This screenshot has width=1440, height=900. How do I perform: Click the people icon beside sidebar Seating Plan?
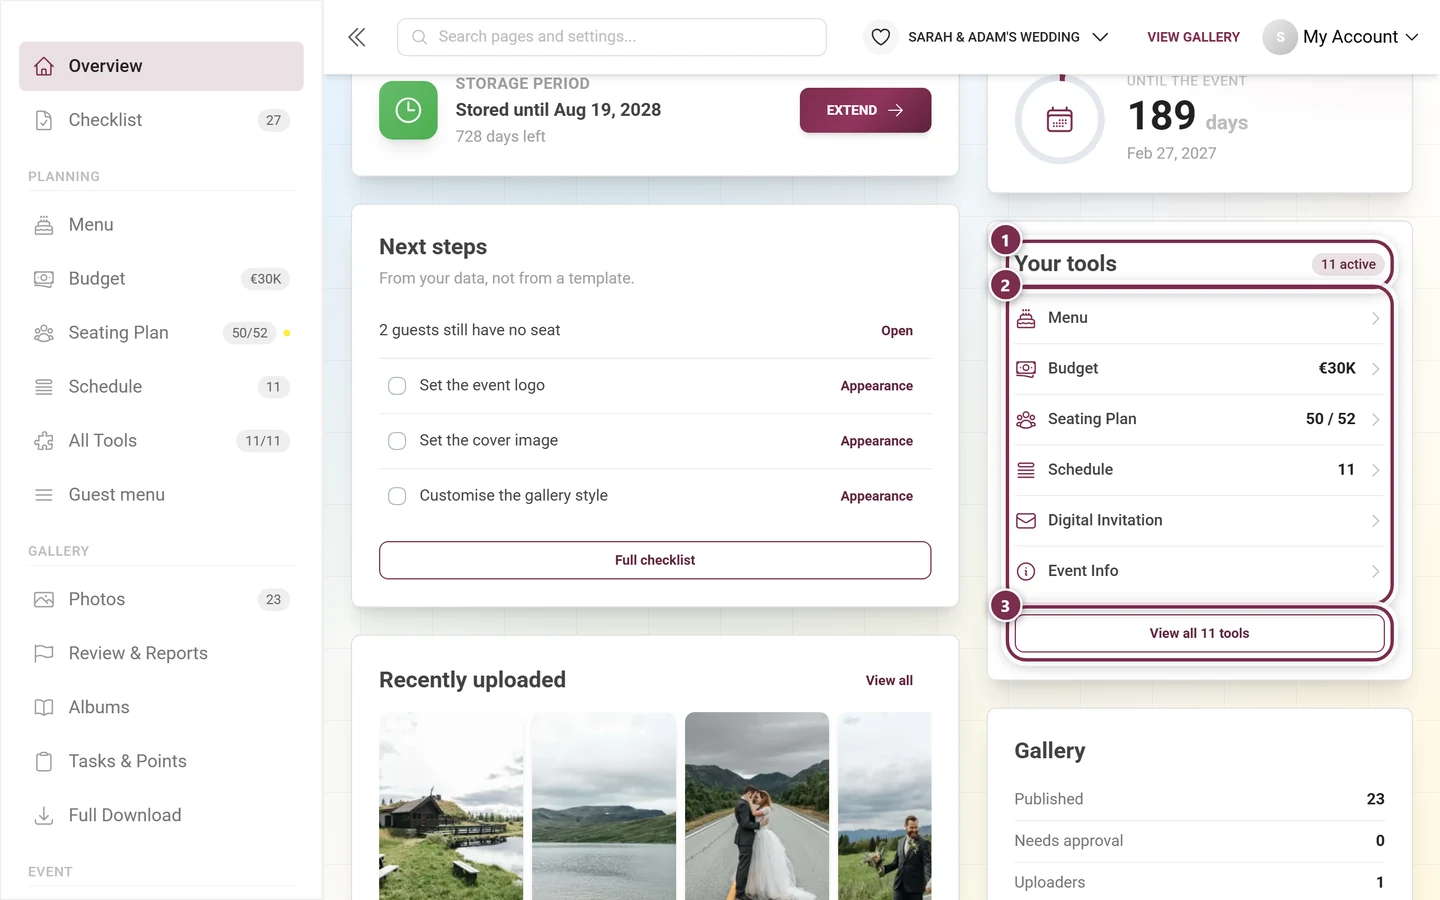[44, 333]
